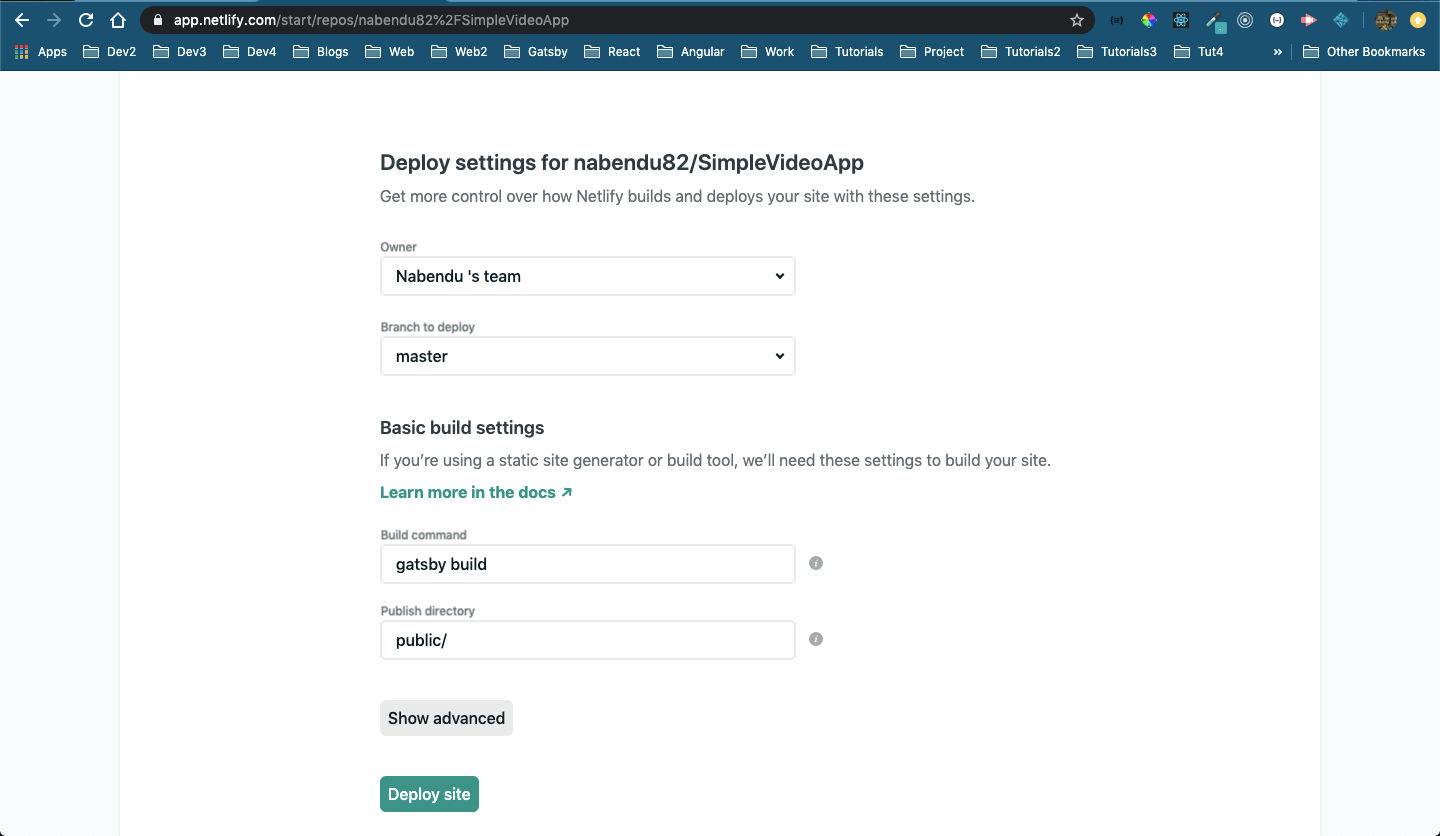Screen dimensions: 1440x836
Task: Click the Publish directory input field
Action: [x=588, y=640]
